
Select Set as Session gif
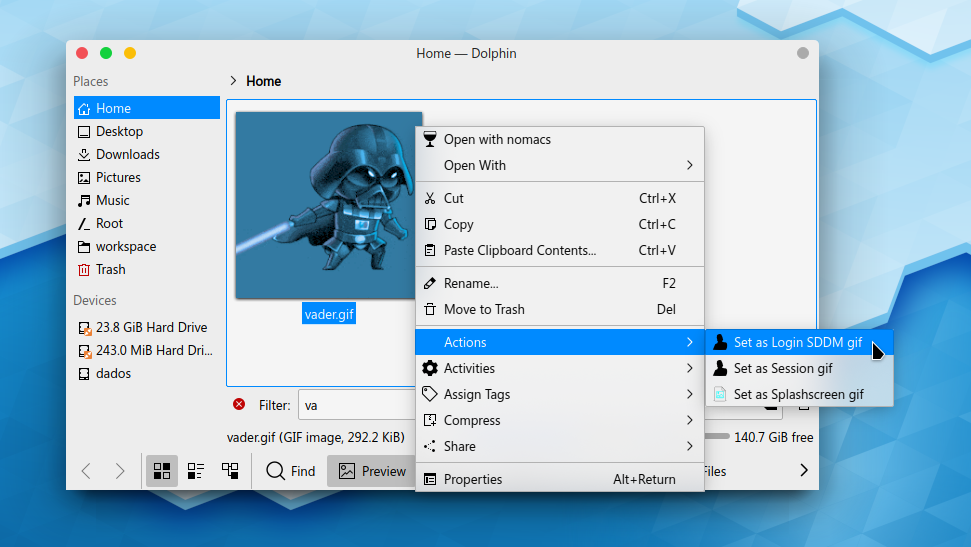(799, 368)
